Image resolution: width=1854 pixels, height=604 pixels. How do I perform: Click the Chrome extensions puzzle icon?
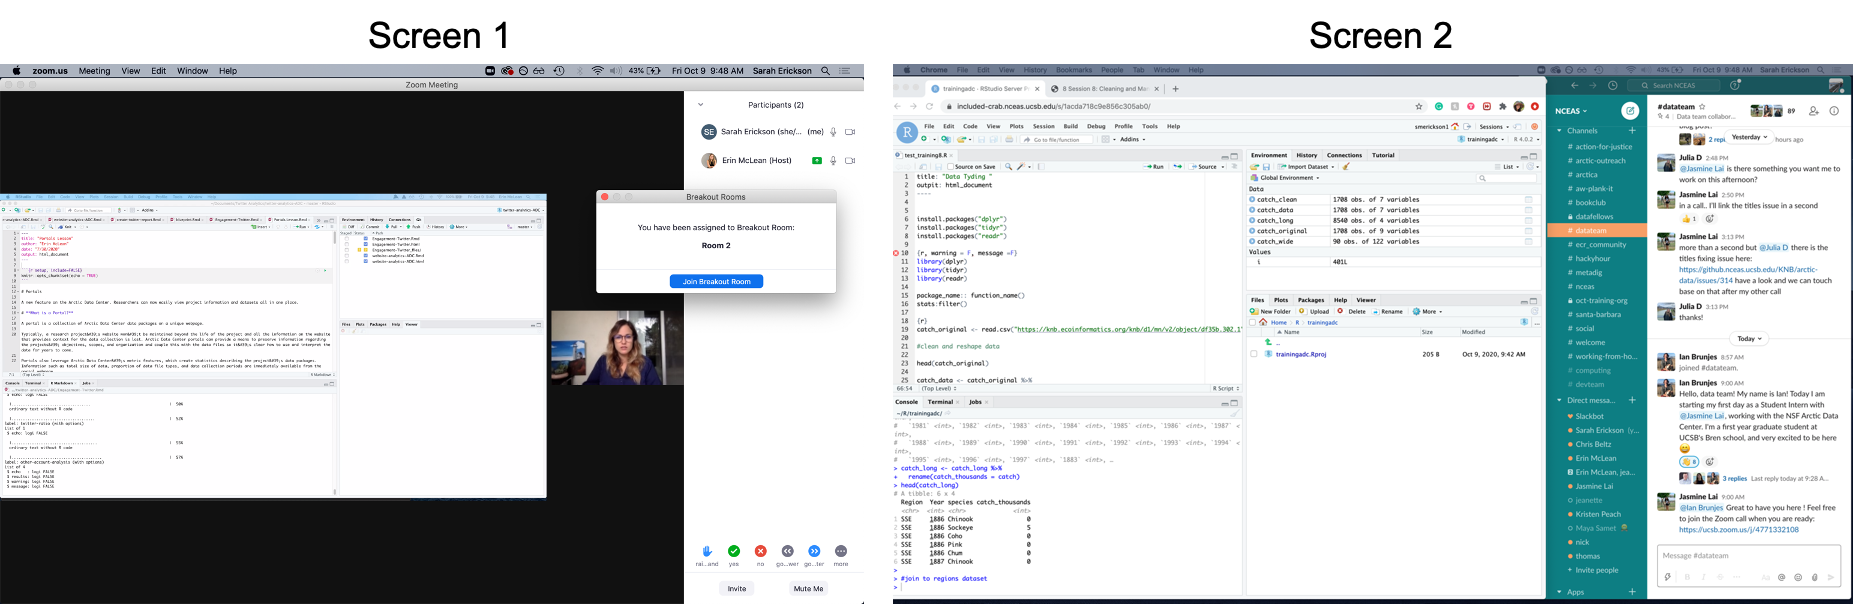[1502, 106]
